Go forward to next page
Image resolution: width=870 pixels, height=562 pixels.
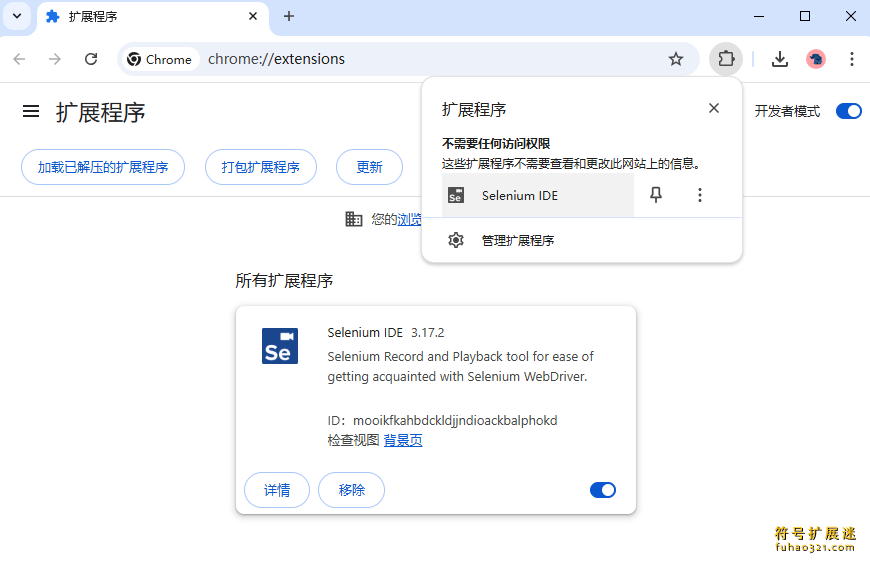(54, 59)
